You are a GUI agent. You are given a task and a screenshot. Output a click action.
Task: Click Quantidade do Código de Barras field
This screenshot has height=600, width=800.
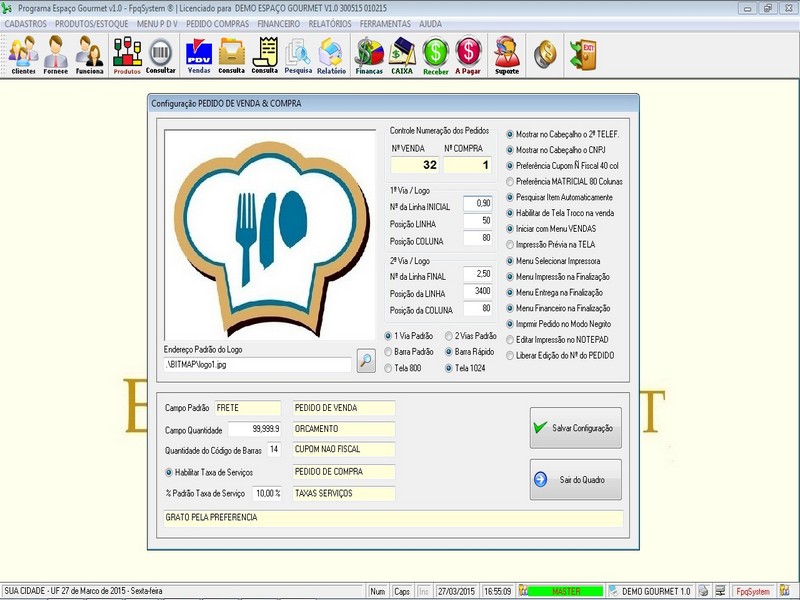(274, 449)
